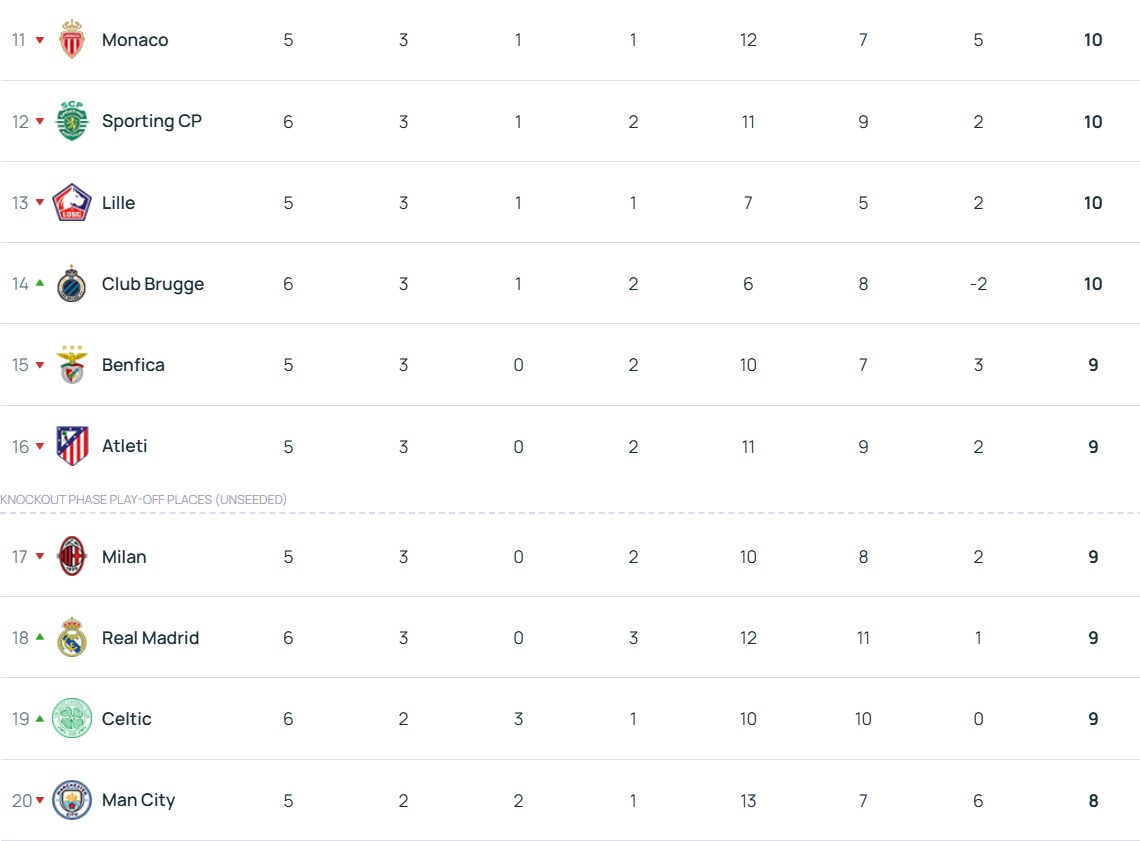Open the Real Madrid team link
This screenshot has height=841, width=1140.
[x=150, y=638]
